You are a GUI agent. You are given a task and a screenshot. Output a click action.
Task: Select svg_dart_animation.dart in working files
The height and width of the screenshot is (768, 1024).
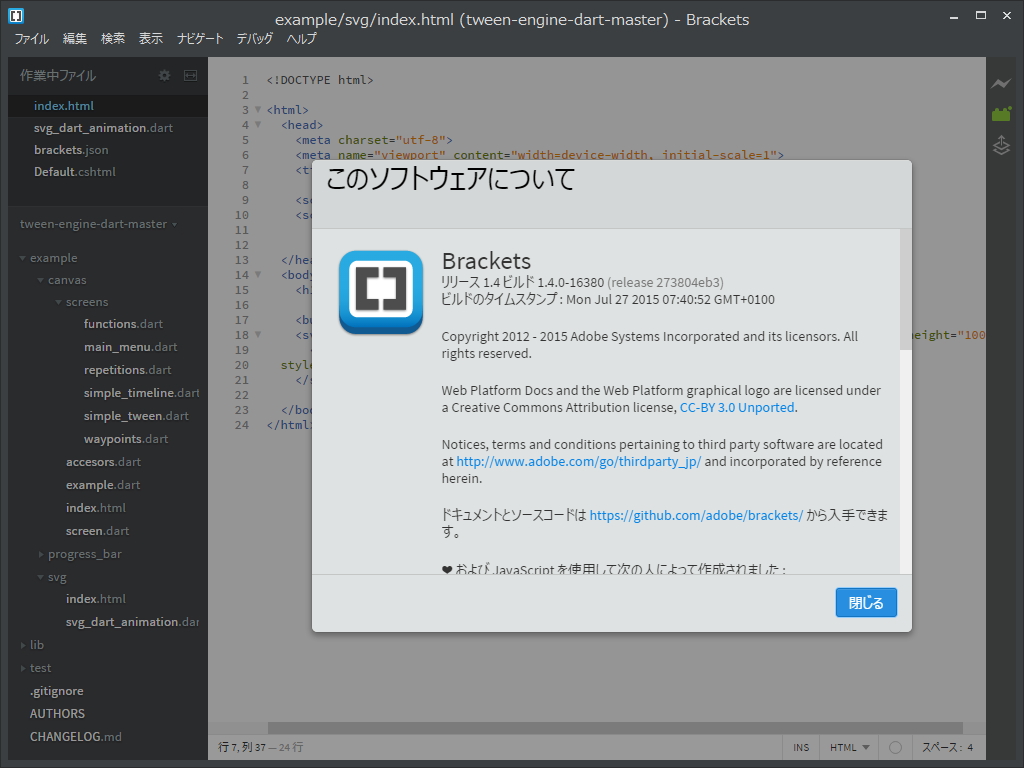click(x=101, y=128)
